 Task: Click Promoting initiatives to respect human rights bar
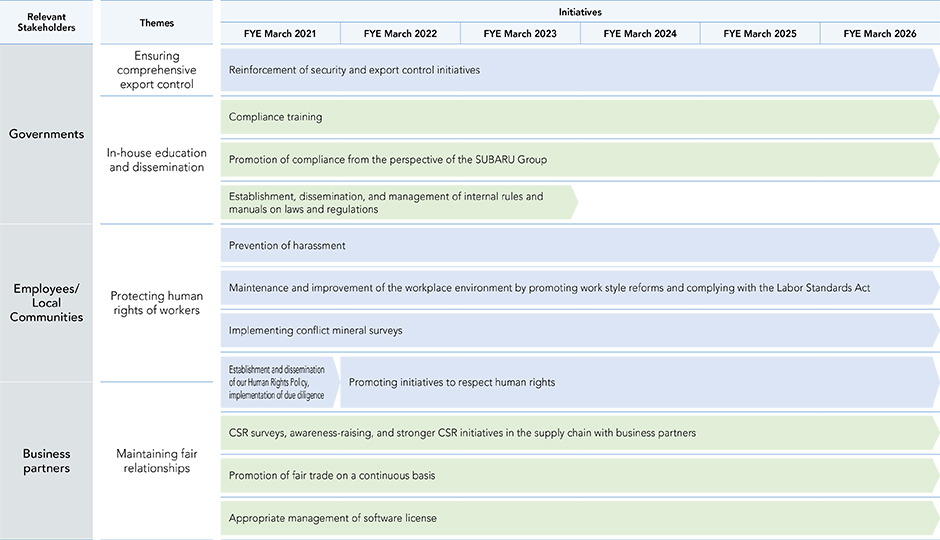(x=640, y=382)
